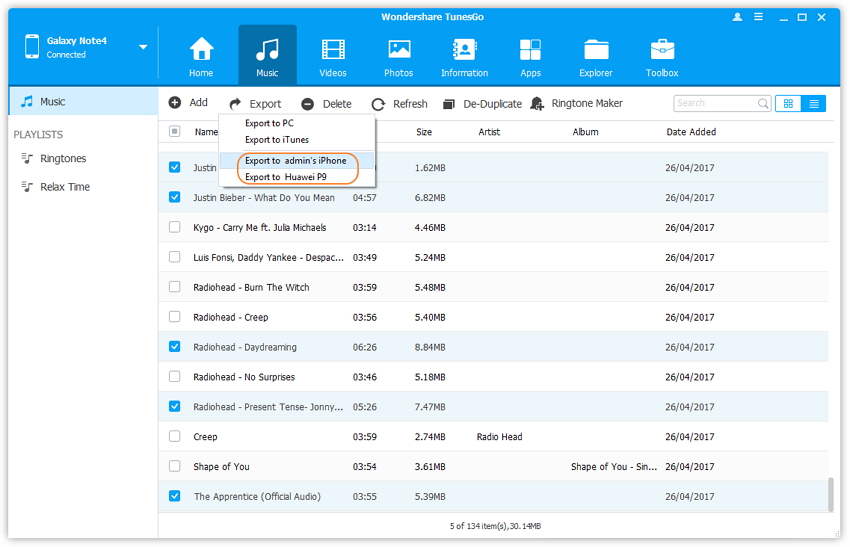Choose Export to admin's iPhone
Viewport: 850px width, 547px height.
pyautogui.click(x=295, y=161)
